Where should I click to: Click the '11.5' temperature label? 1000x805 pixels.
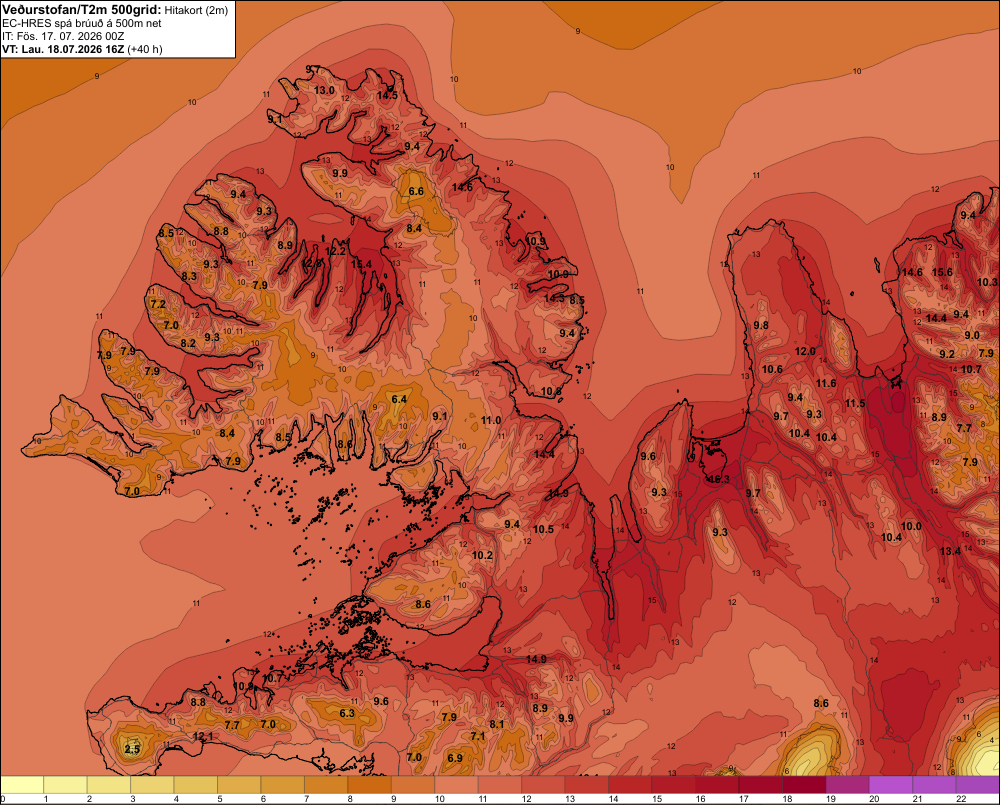click(855, 404)
